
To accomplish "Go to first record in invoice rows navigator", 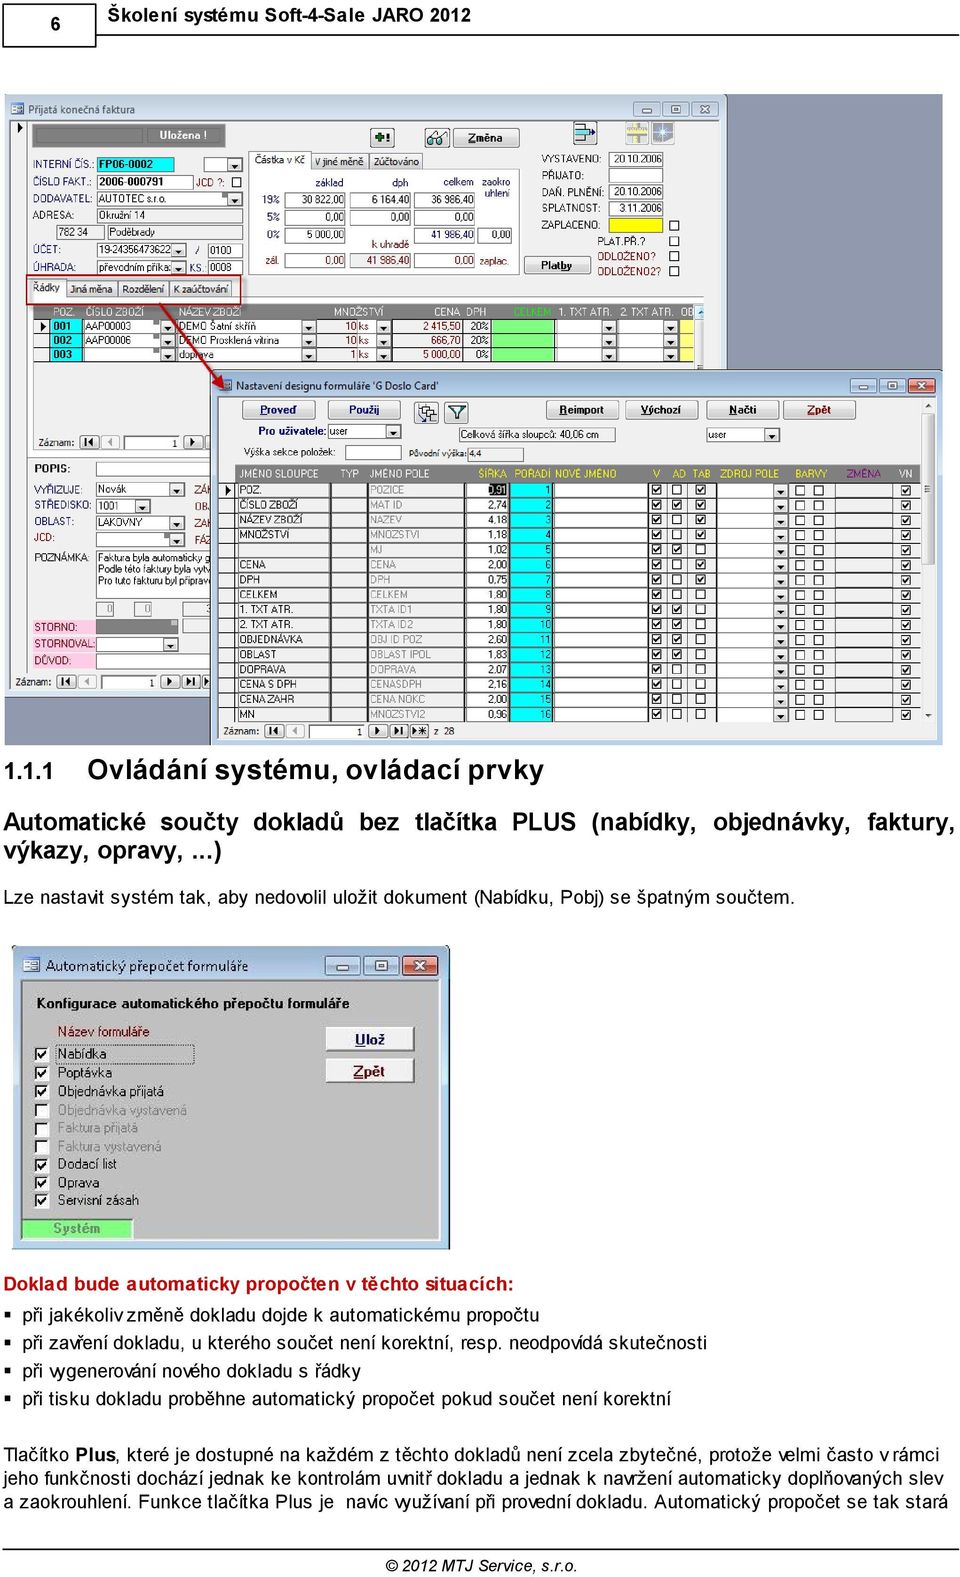I will pos(90,442).
